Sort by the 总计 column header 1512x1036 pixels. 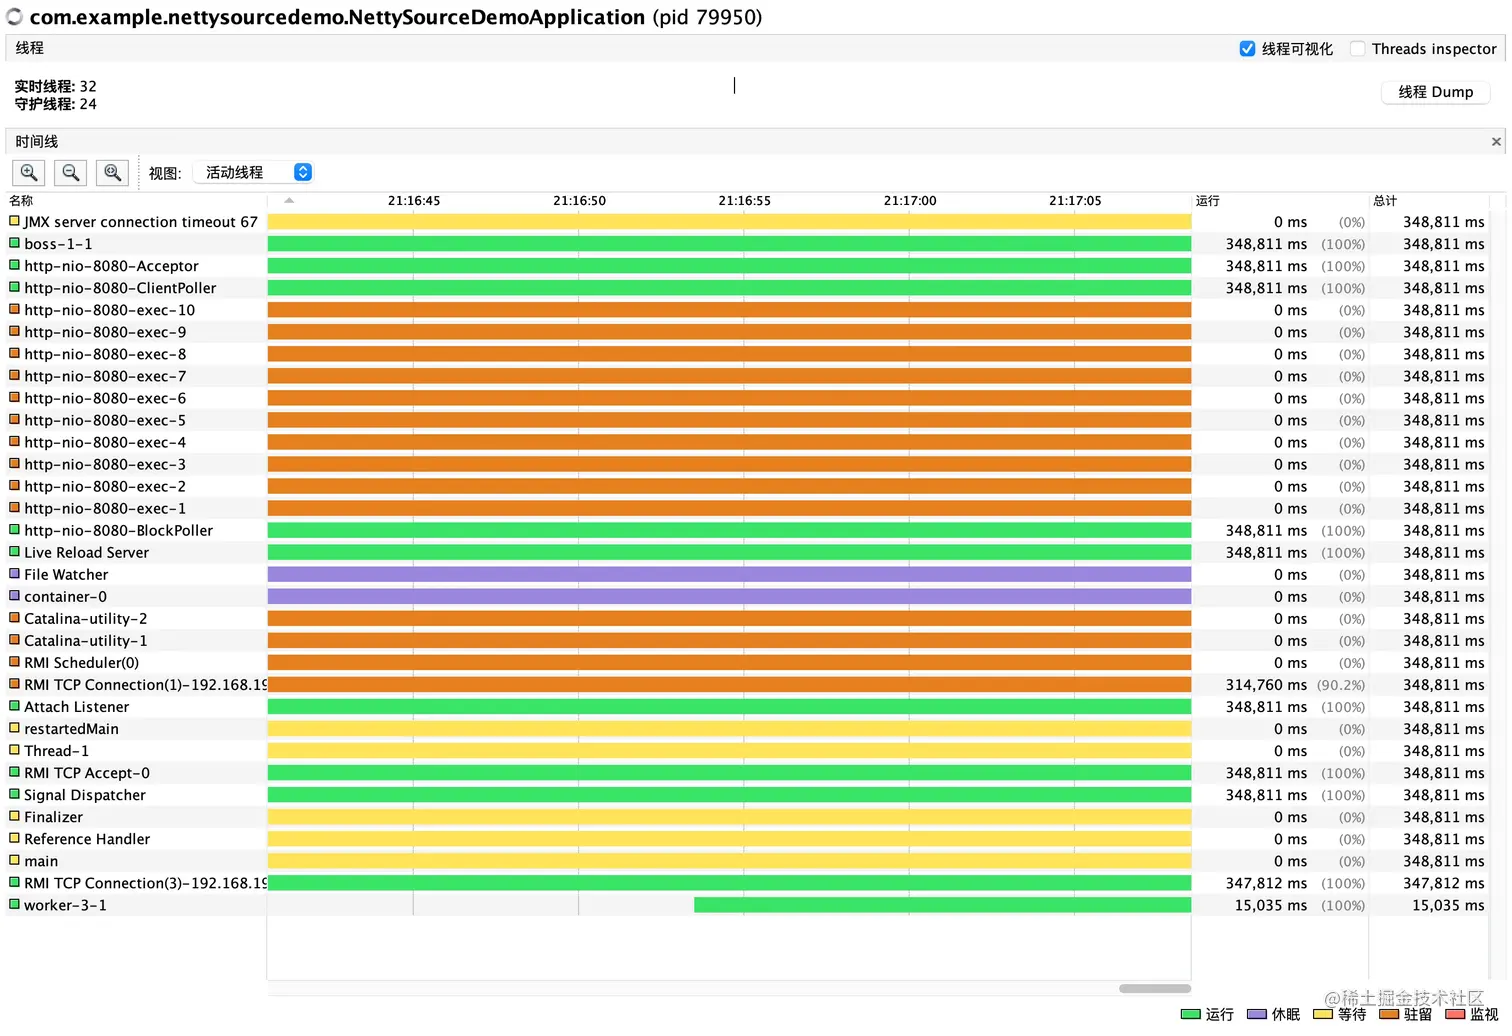1385,201
